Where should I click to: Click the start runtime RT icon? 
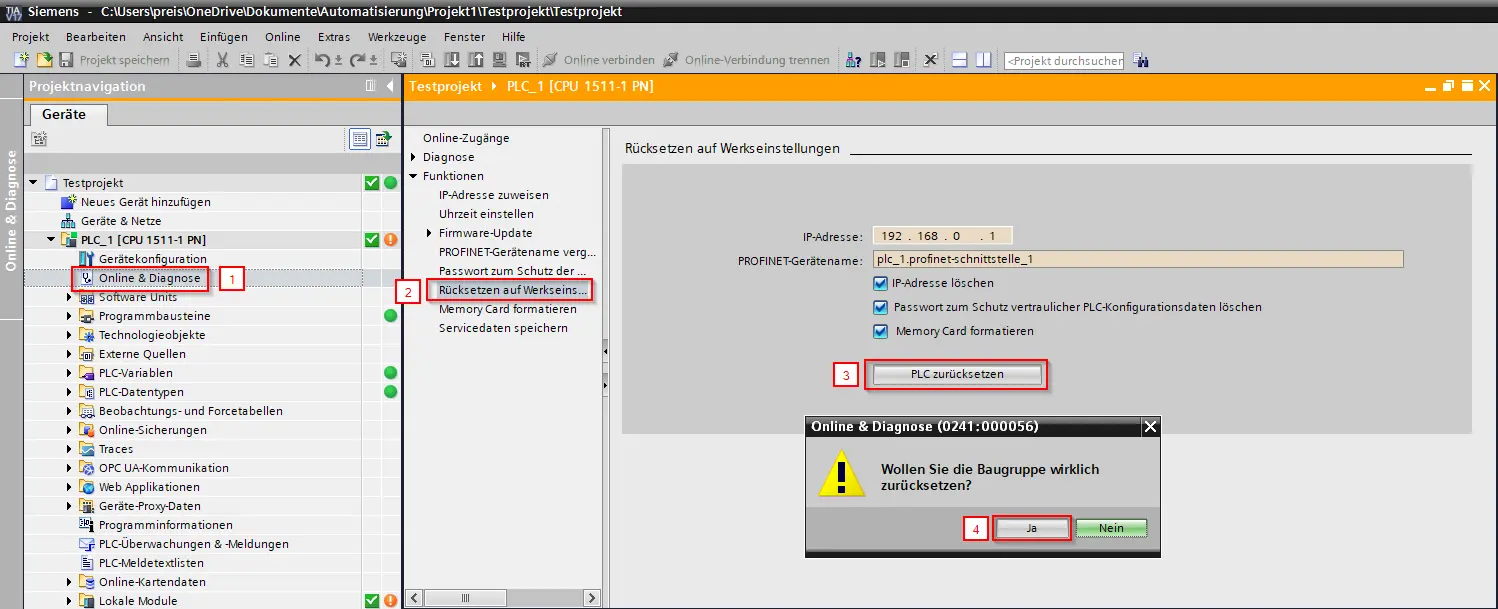(x=522, y=60)
